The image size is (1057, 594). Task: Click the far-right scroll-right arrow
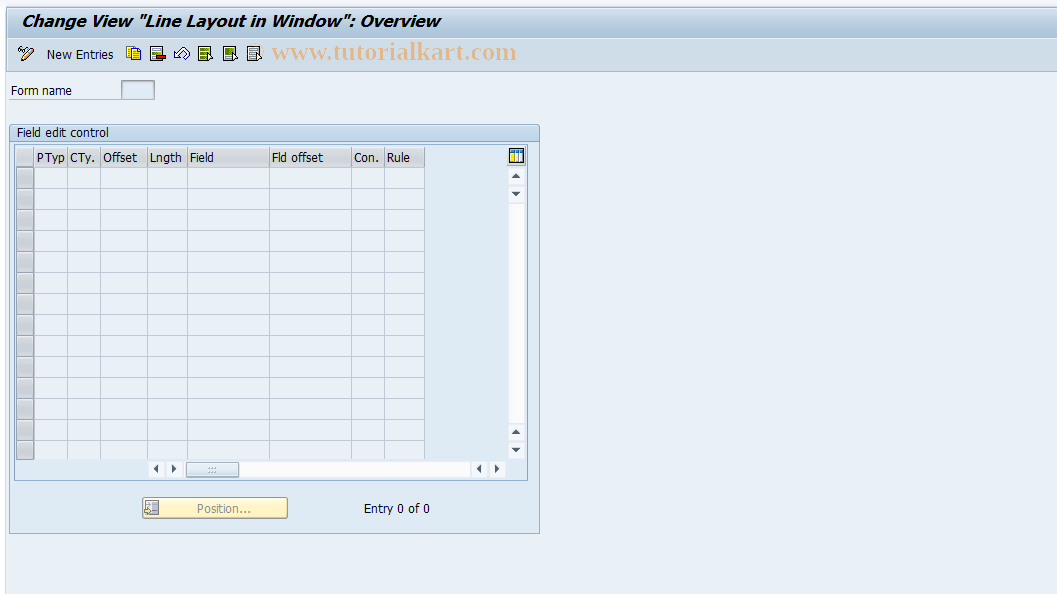497,469
